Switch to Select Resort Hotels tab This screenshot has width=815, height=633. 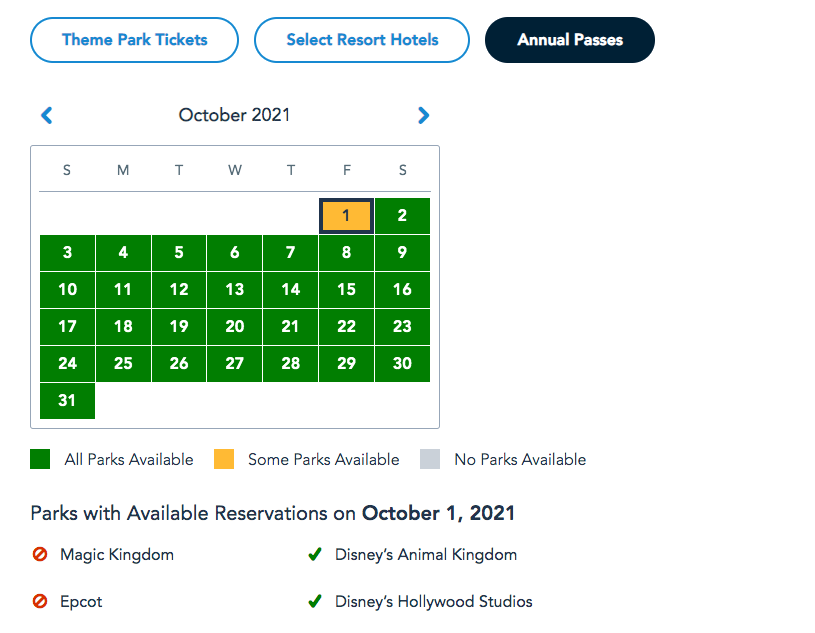(362, 40)
